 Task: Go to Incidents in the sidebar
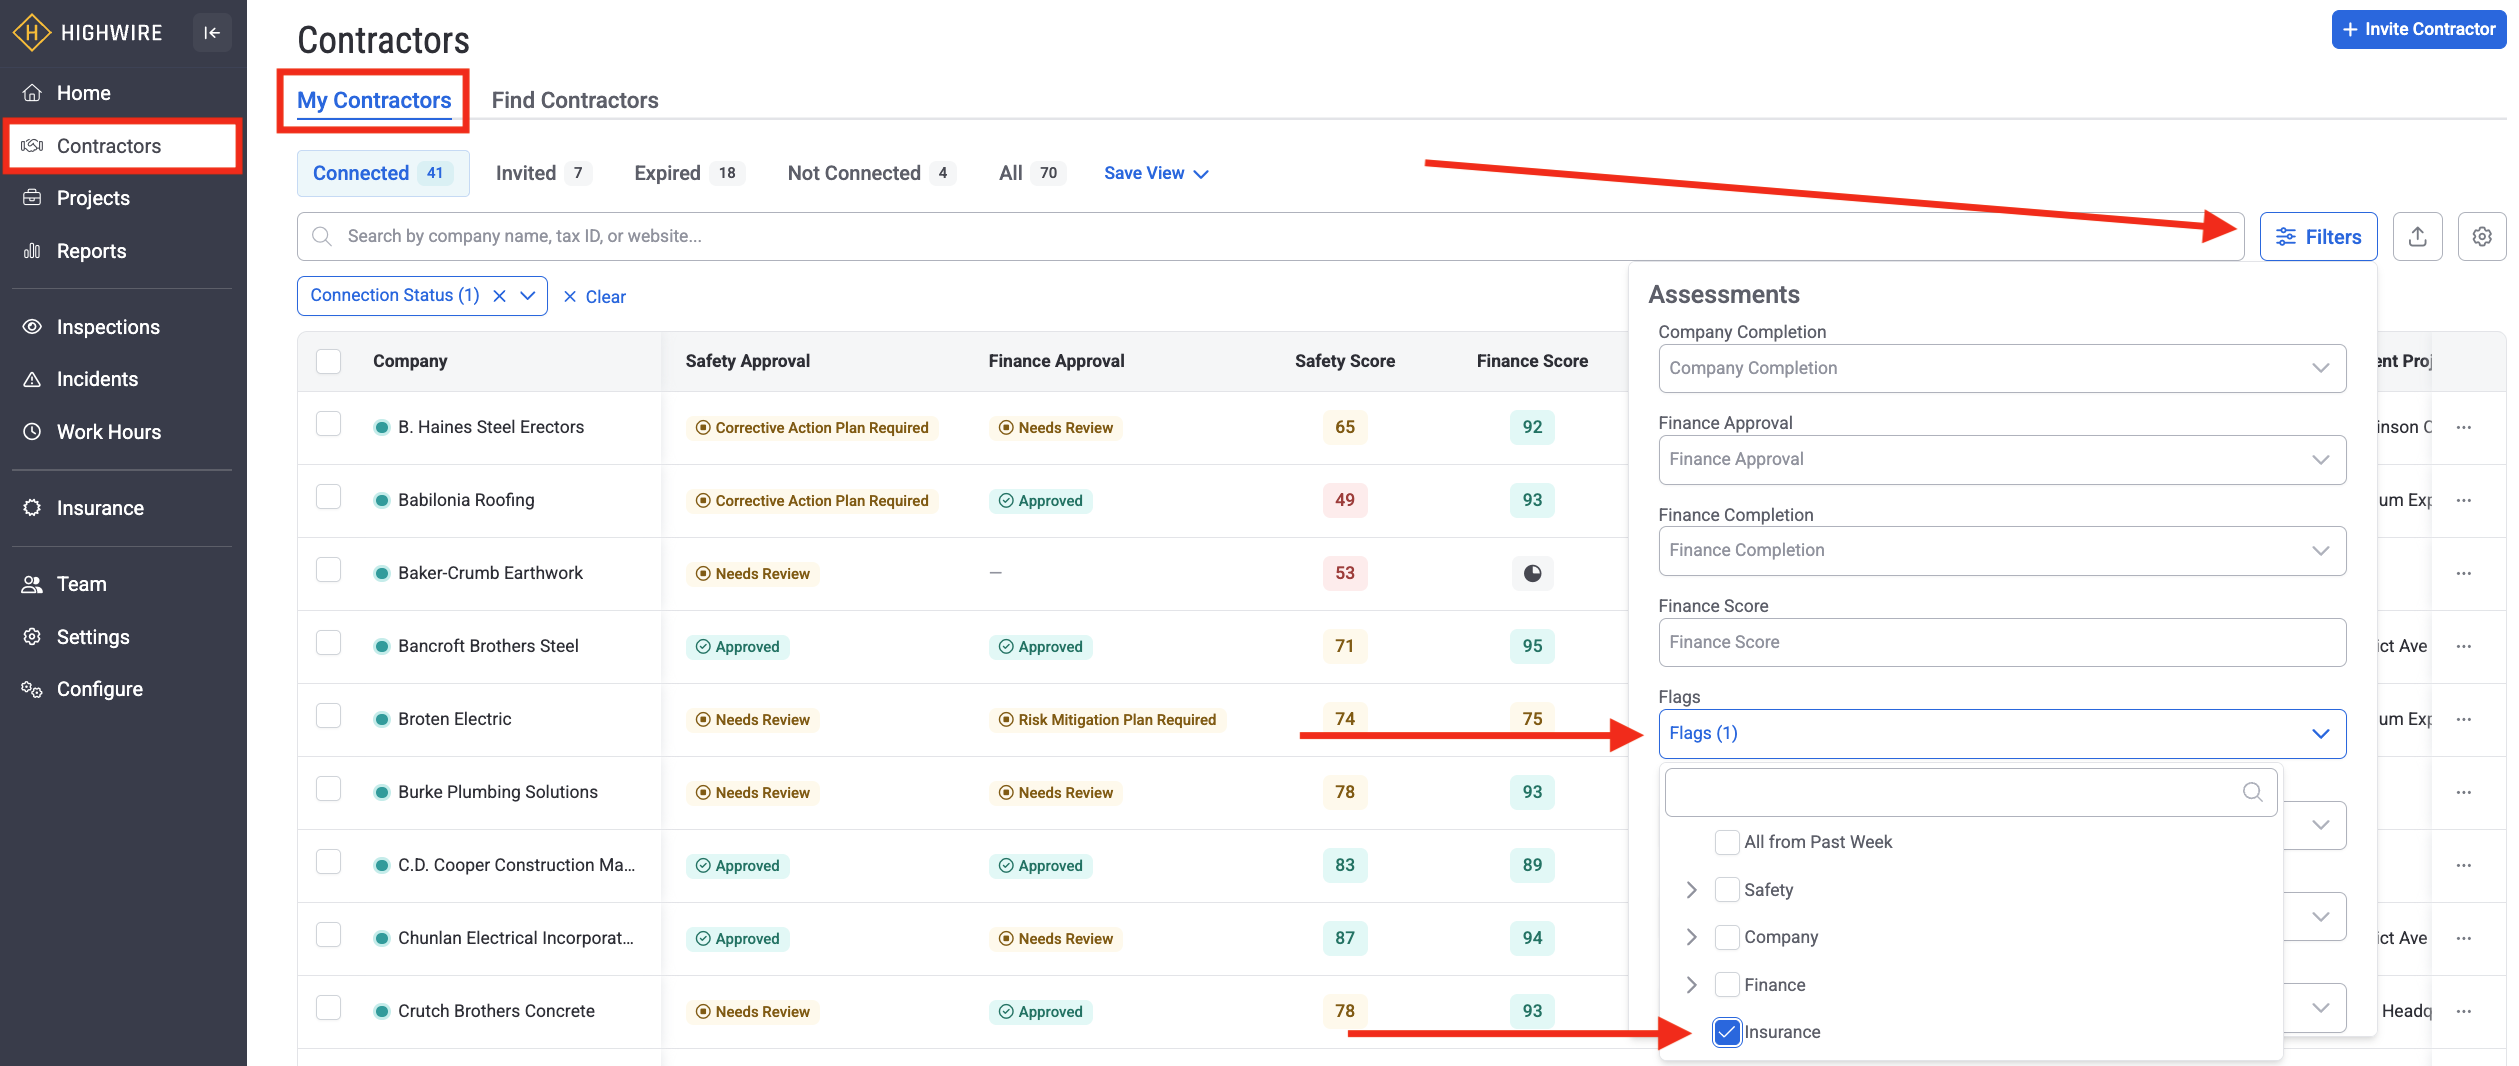(x=97, y=379)
